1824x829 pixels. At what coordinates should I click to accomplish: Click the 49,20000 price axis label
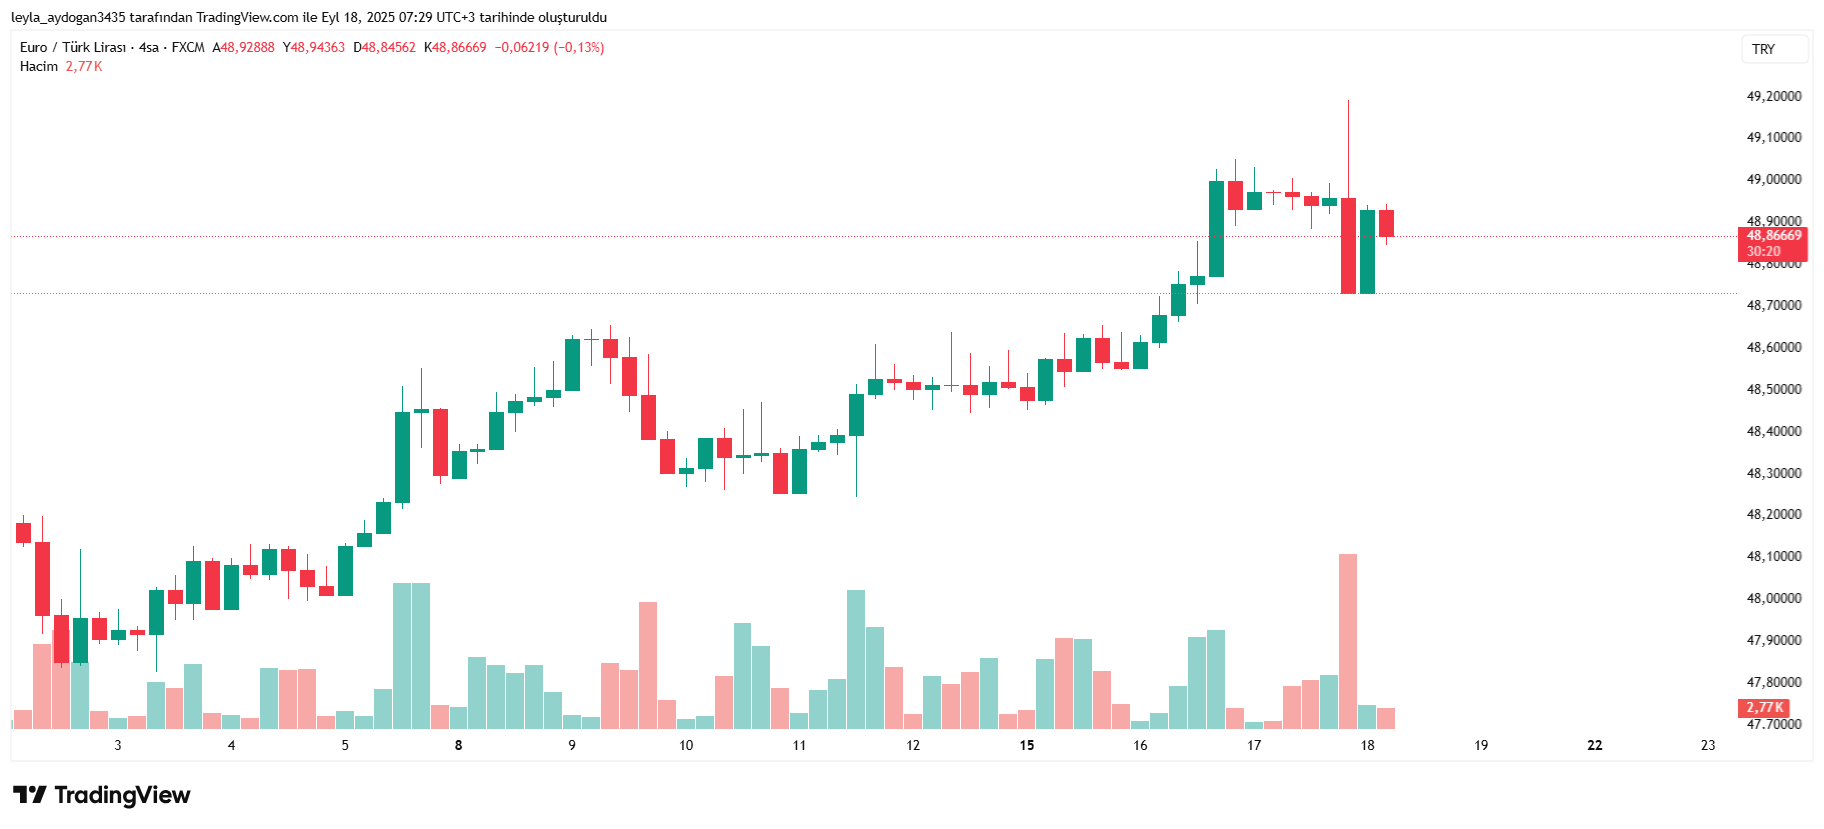[x=1773, y=96]
